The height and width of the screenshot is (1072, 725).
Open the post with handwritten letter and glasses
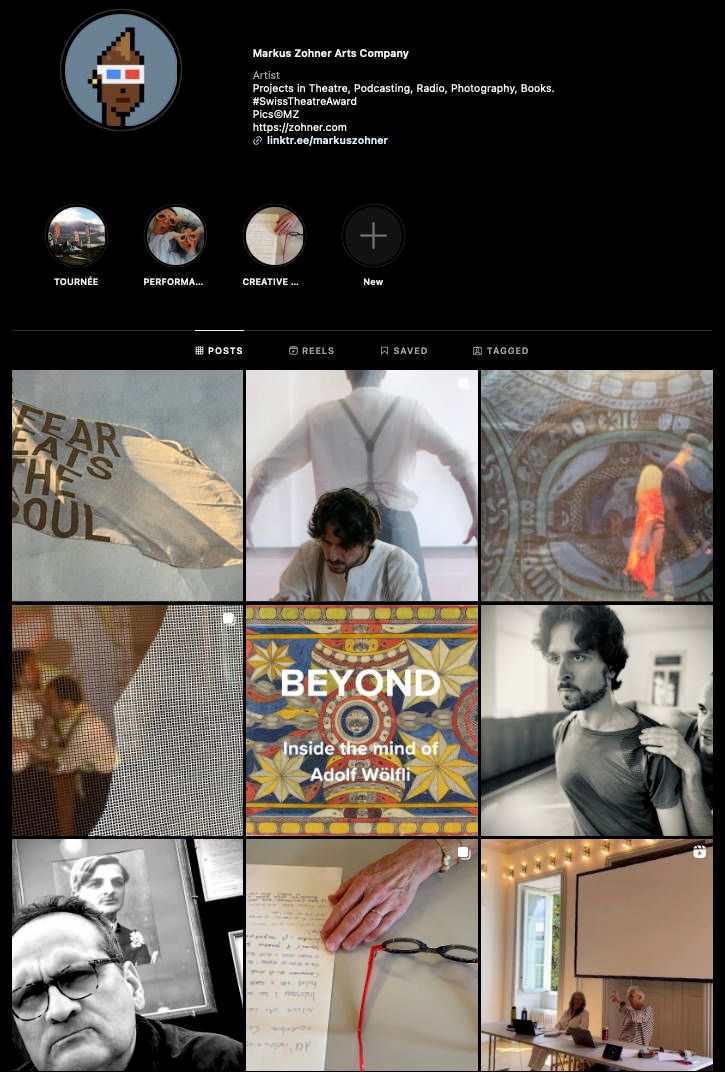coord(361,955)
